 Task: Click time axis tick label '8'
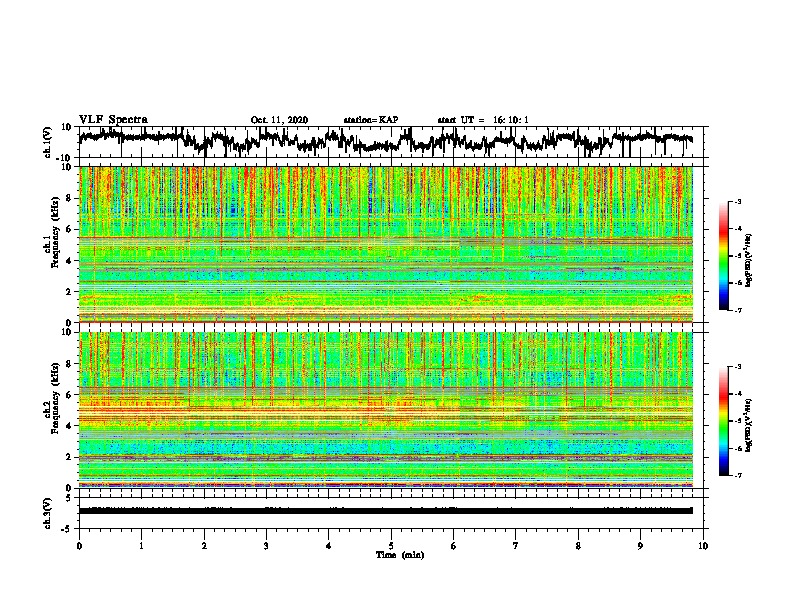[578, 546]
